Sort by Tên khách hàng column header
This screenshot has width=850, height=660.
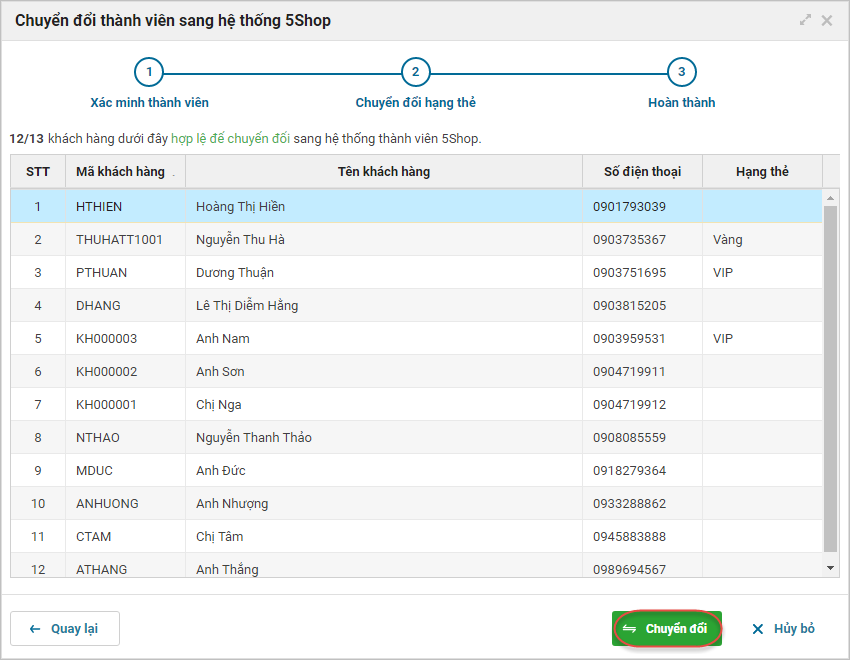[383, 172]
